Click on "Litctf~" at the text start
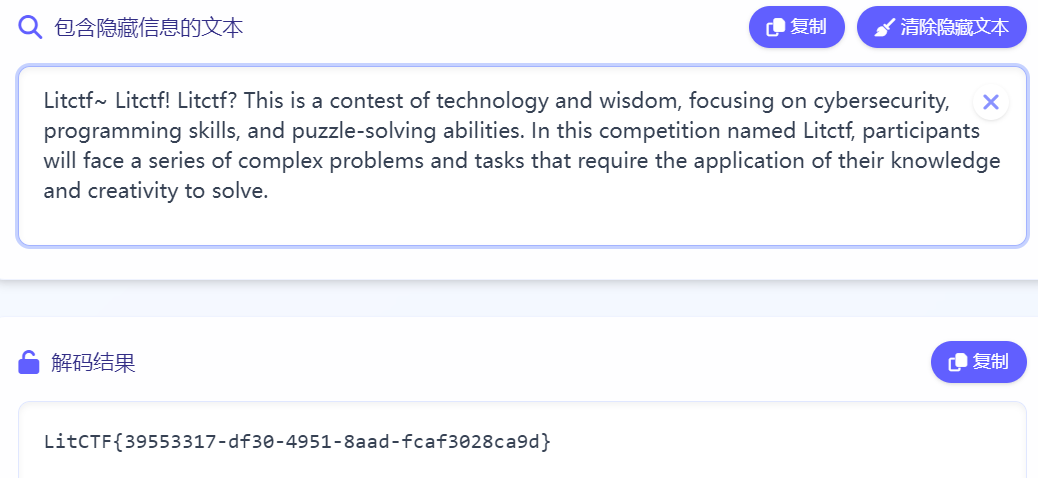This screenshot has height=478, width=1038. tap(74, 101)
